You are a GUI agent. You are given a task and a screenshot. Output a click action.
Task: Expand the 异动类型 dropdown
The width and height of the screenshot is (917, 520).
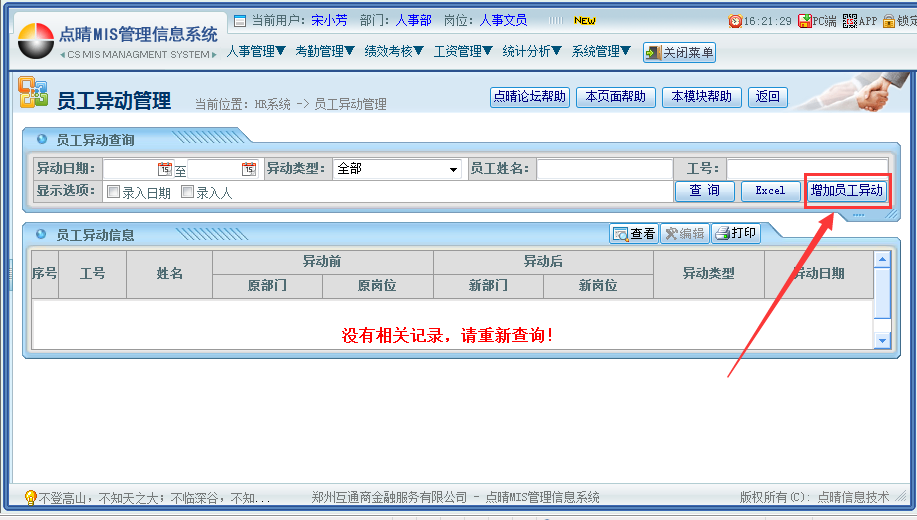(x=454, y=170)
